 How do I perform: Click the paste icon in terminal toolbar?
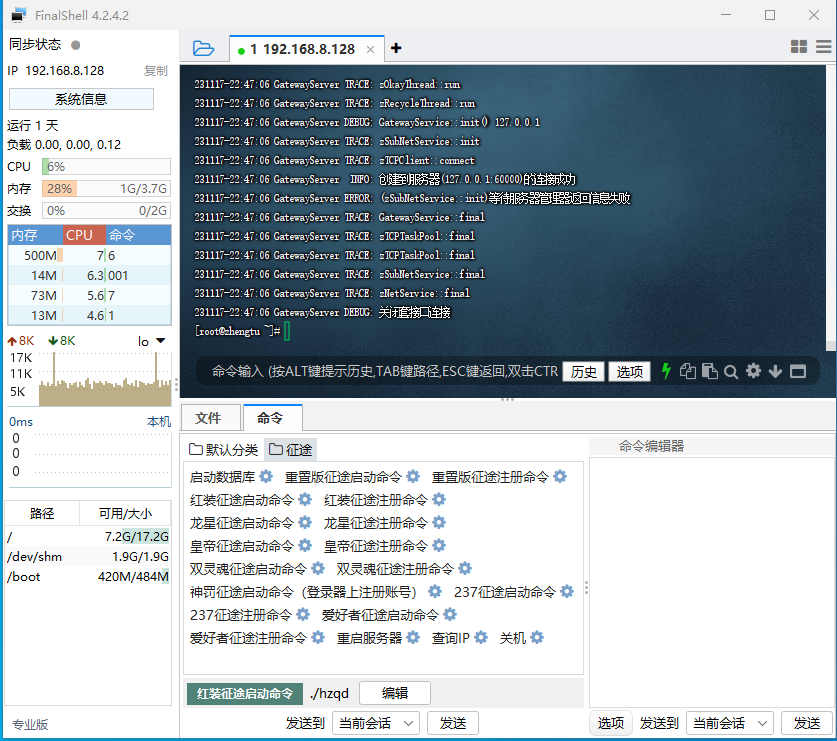pos(709,371)
